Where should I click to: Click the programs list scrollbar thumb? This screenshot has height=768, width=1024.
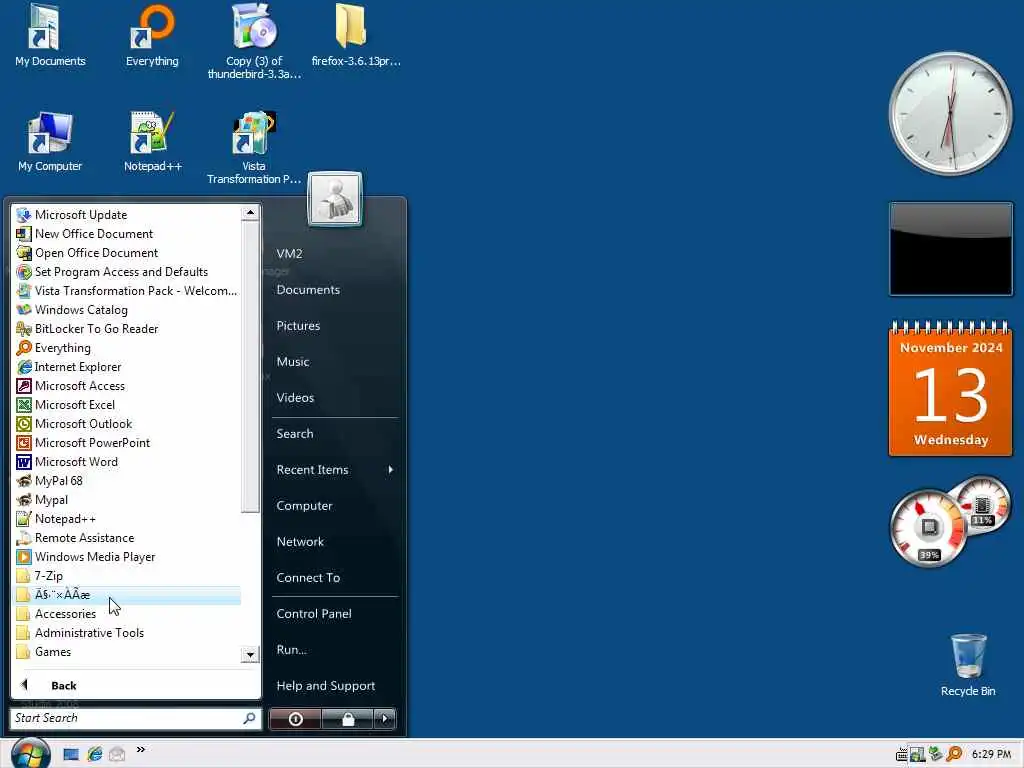(249, 367)
